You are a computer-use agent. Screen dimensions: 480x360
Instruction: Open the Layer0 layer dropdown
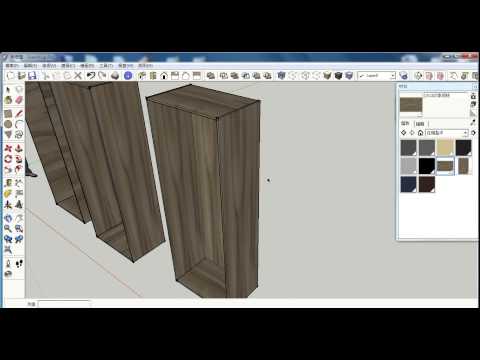[377, 76]
